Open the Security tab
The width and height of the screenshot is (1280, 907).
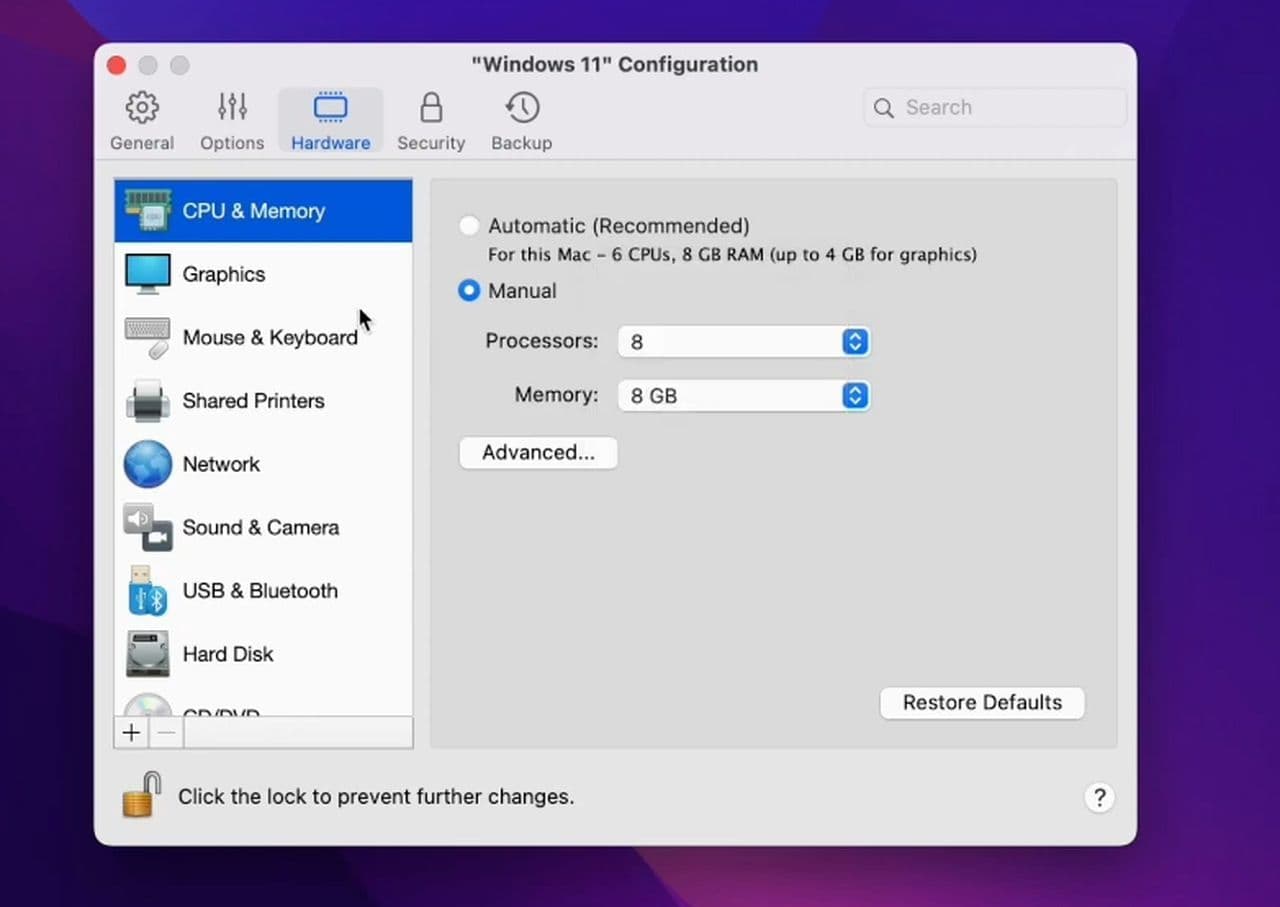point(431,121)
